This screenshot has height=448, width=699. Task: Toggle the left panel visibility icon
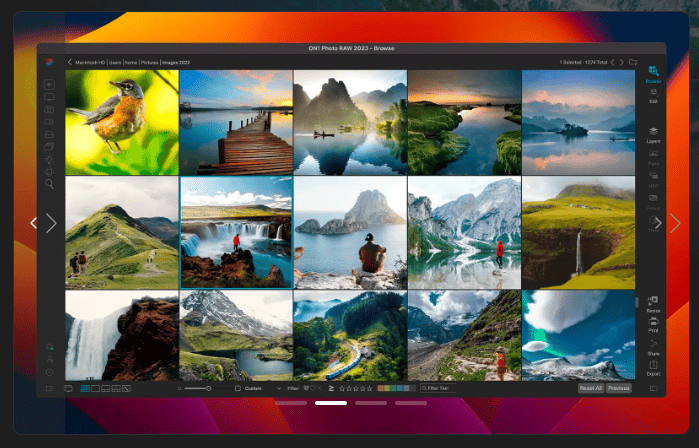pos(49,389)
